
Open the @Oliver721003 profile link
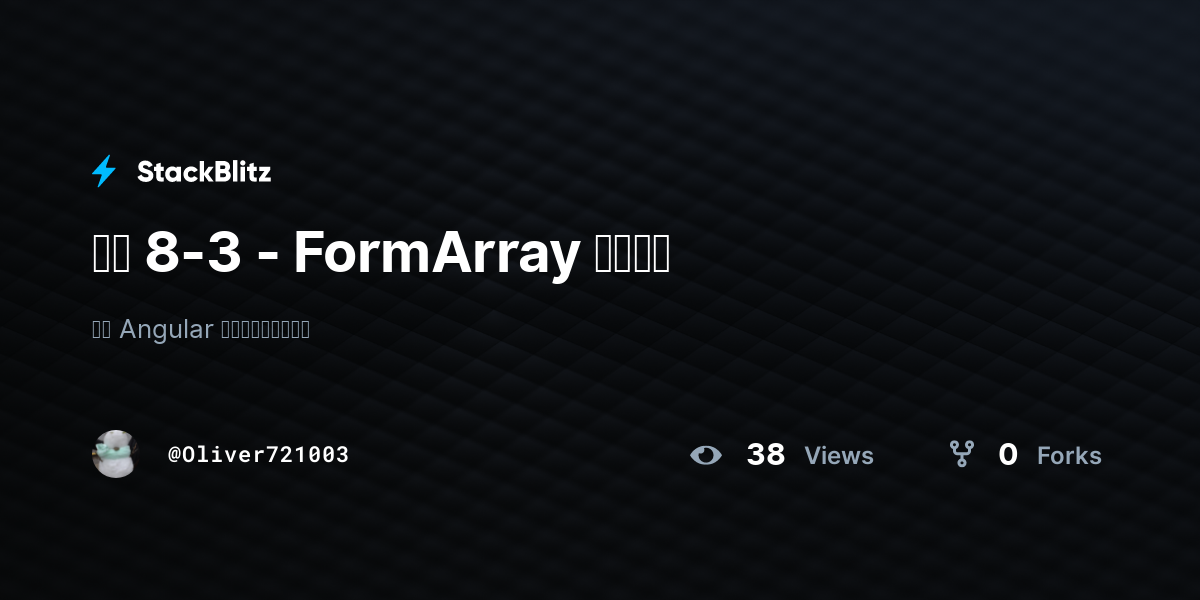click(x=258, y=455)
